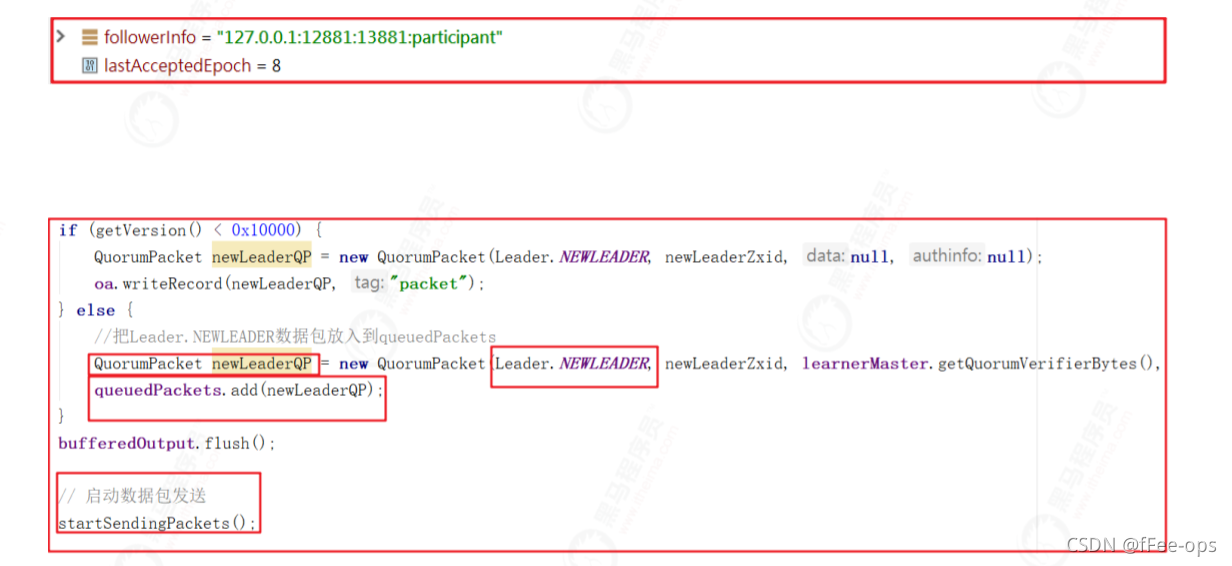Click bufferedOutput.flush() statement
The width and height of the screenshot is (1232, 566).
tap(166, 443)
